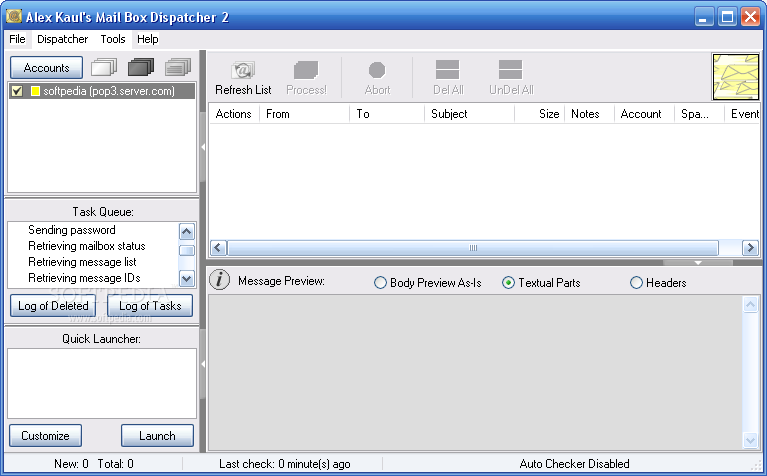Sort by the Event column header
The width and height of the screenshot is (767, 476).
point(742,114)
